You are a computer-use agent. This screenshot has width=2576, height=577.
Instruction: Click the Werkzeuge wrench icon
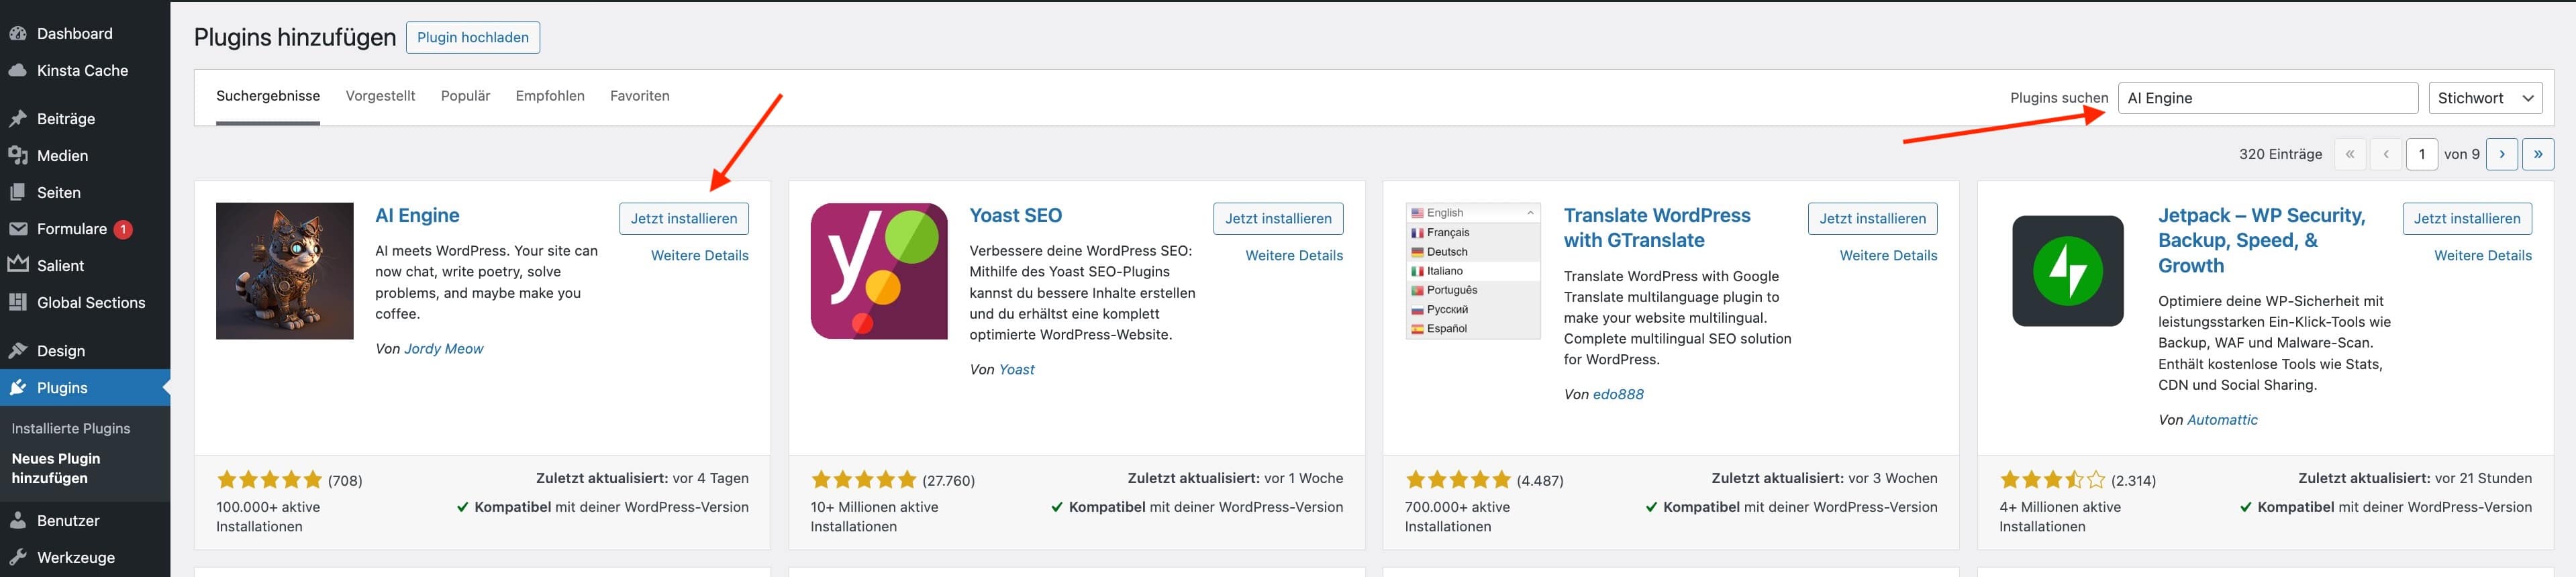(x=17, y=557)
